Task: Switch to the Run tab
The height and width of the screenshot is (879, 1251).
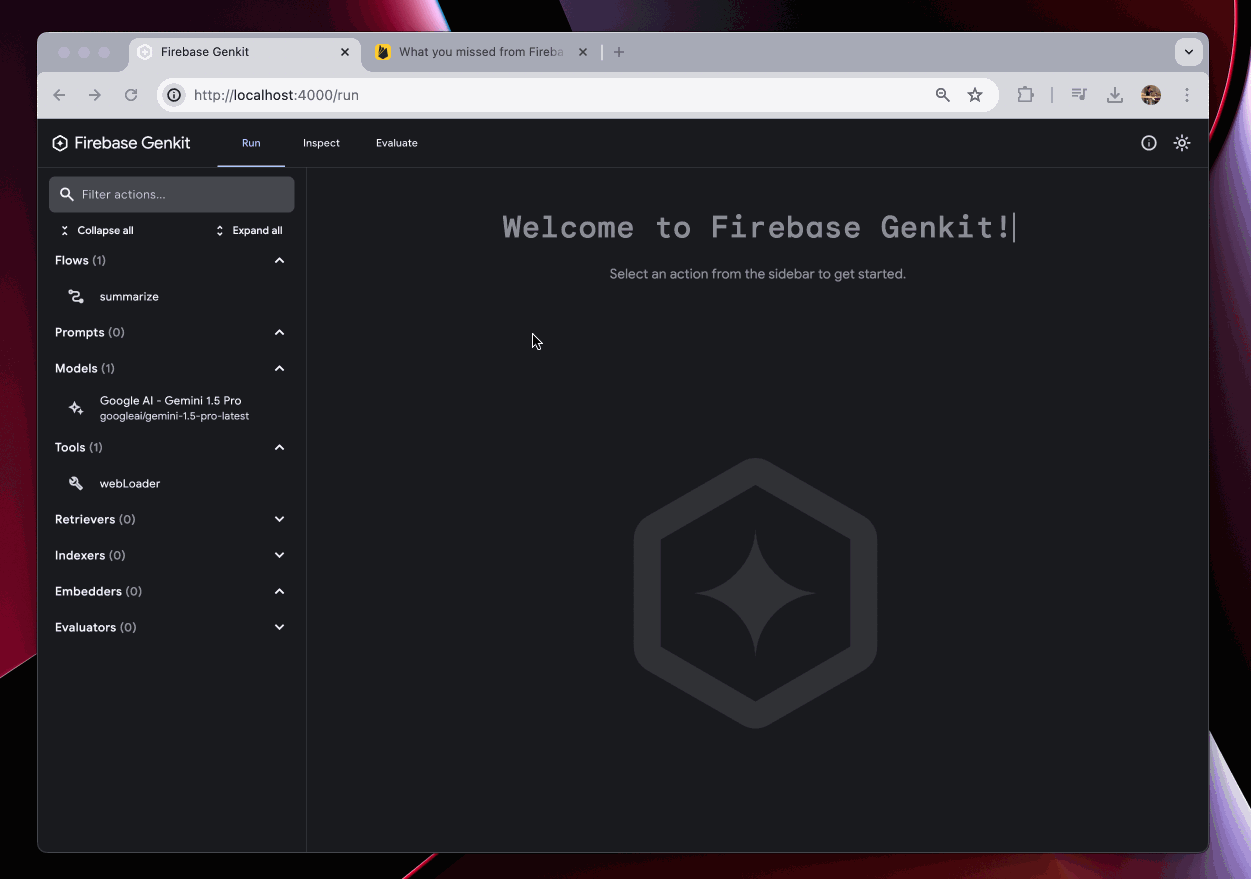Action: [x=251, y=143]
